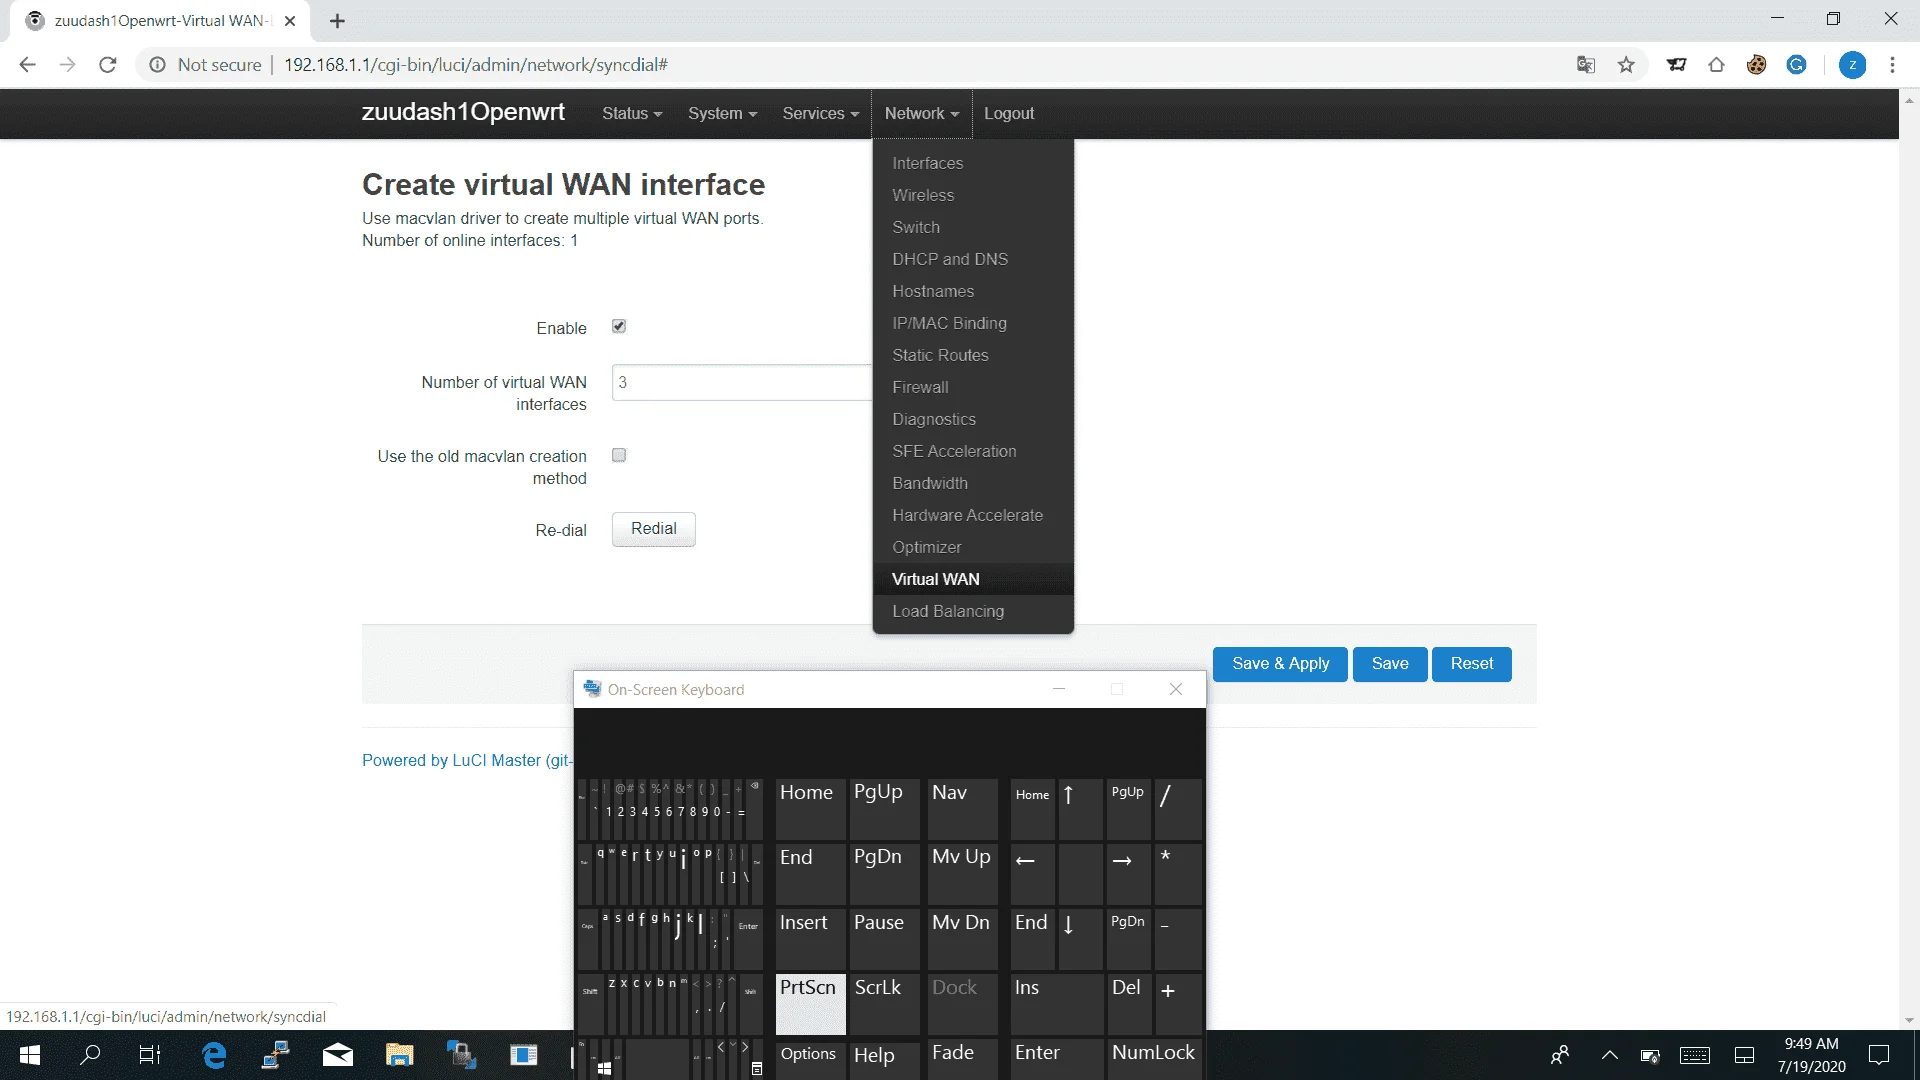Bookmark this page with the star icon
This screenshot has width=1920, height=1080.
pos(1626,65)
